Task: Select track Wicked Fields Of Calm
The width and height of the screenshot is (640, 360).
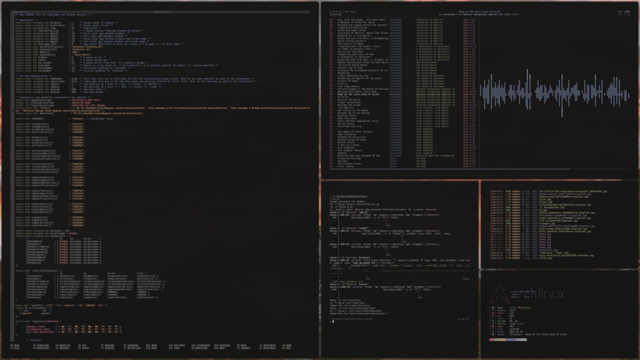Action: click(x=352, y=140)
